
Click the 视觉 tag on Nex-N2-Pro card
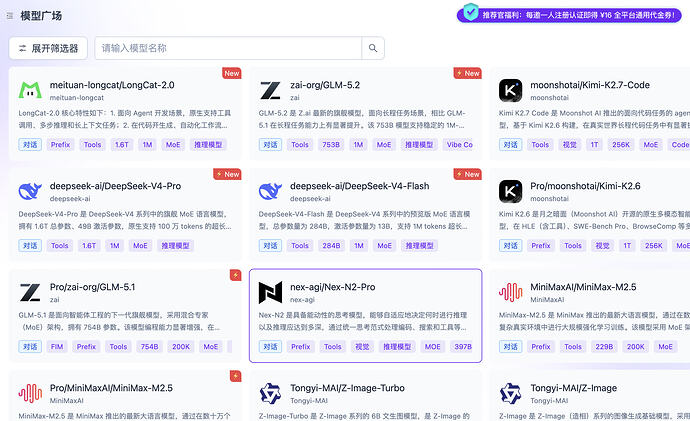pos(362,347)
